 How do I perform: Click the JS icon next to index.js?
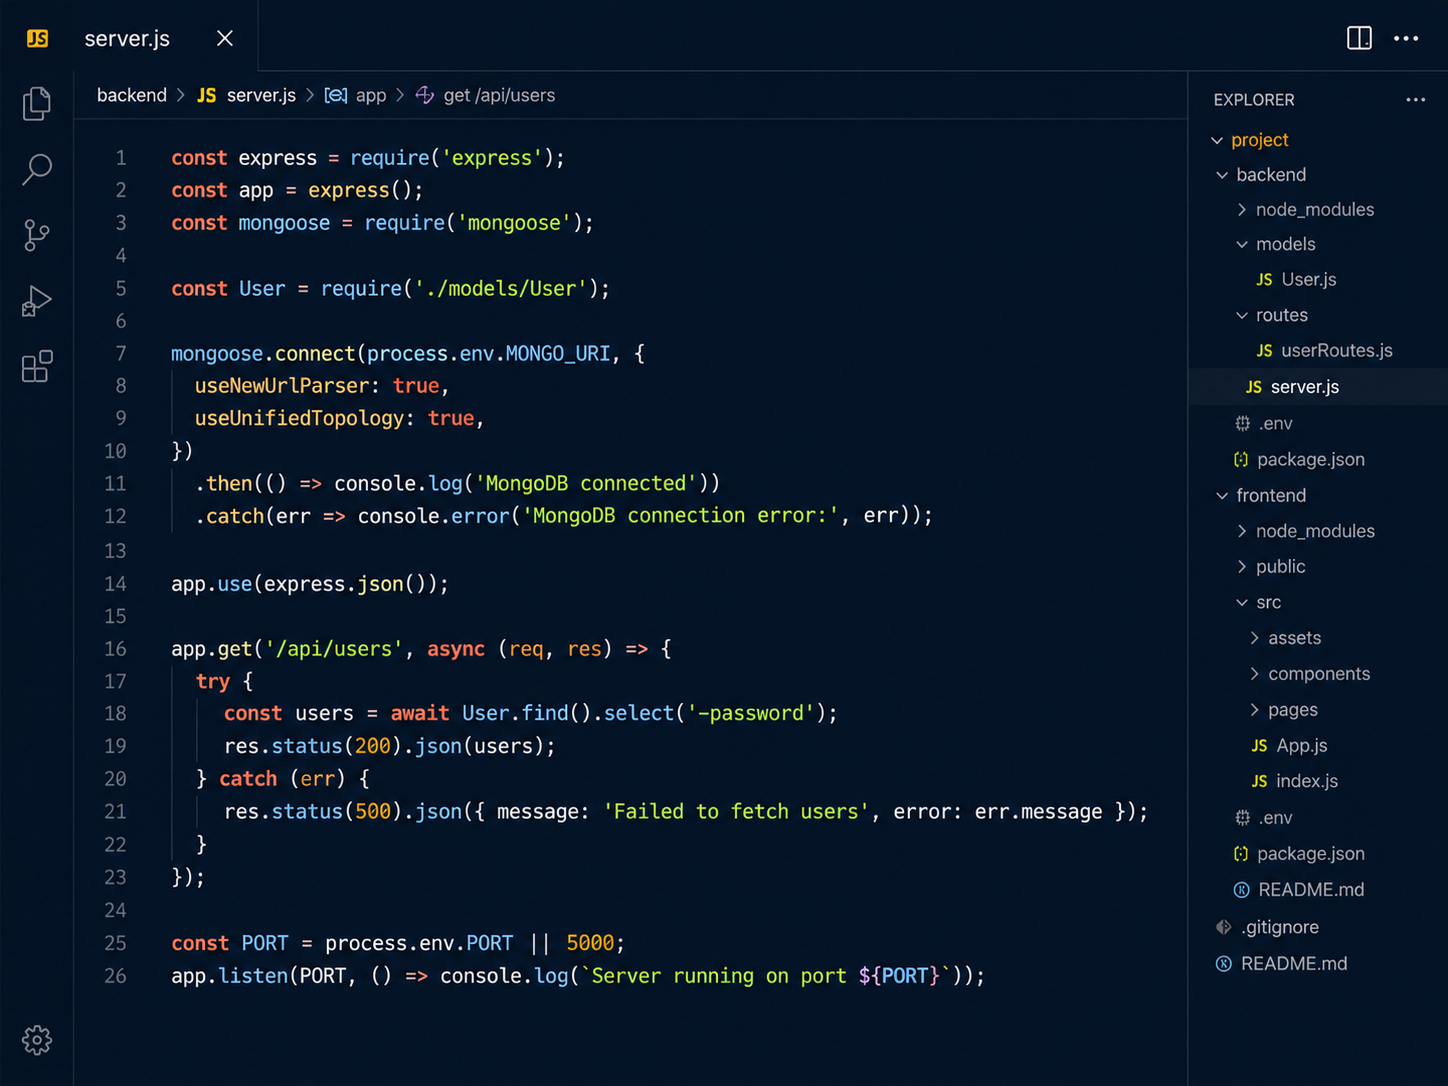coord(1259,781)
